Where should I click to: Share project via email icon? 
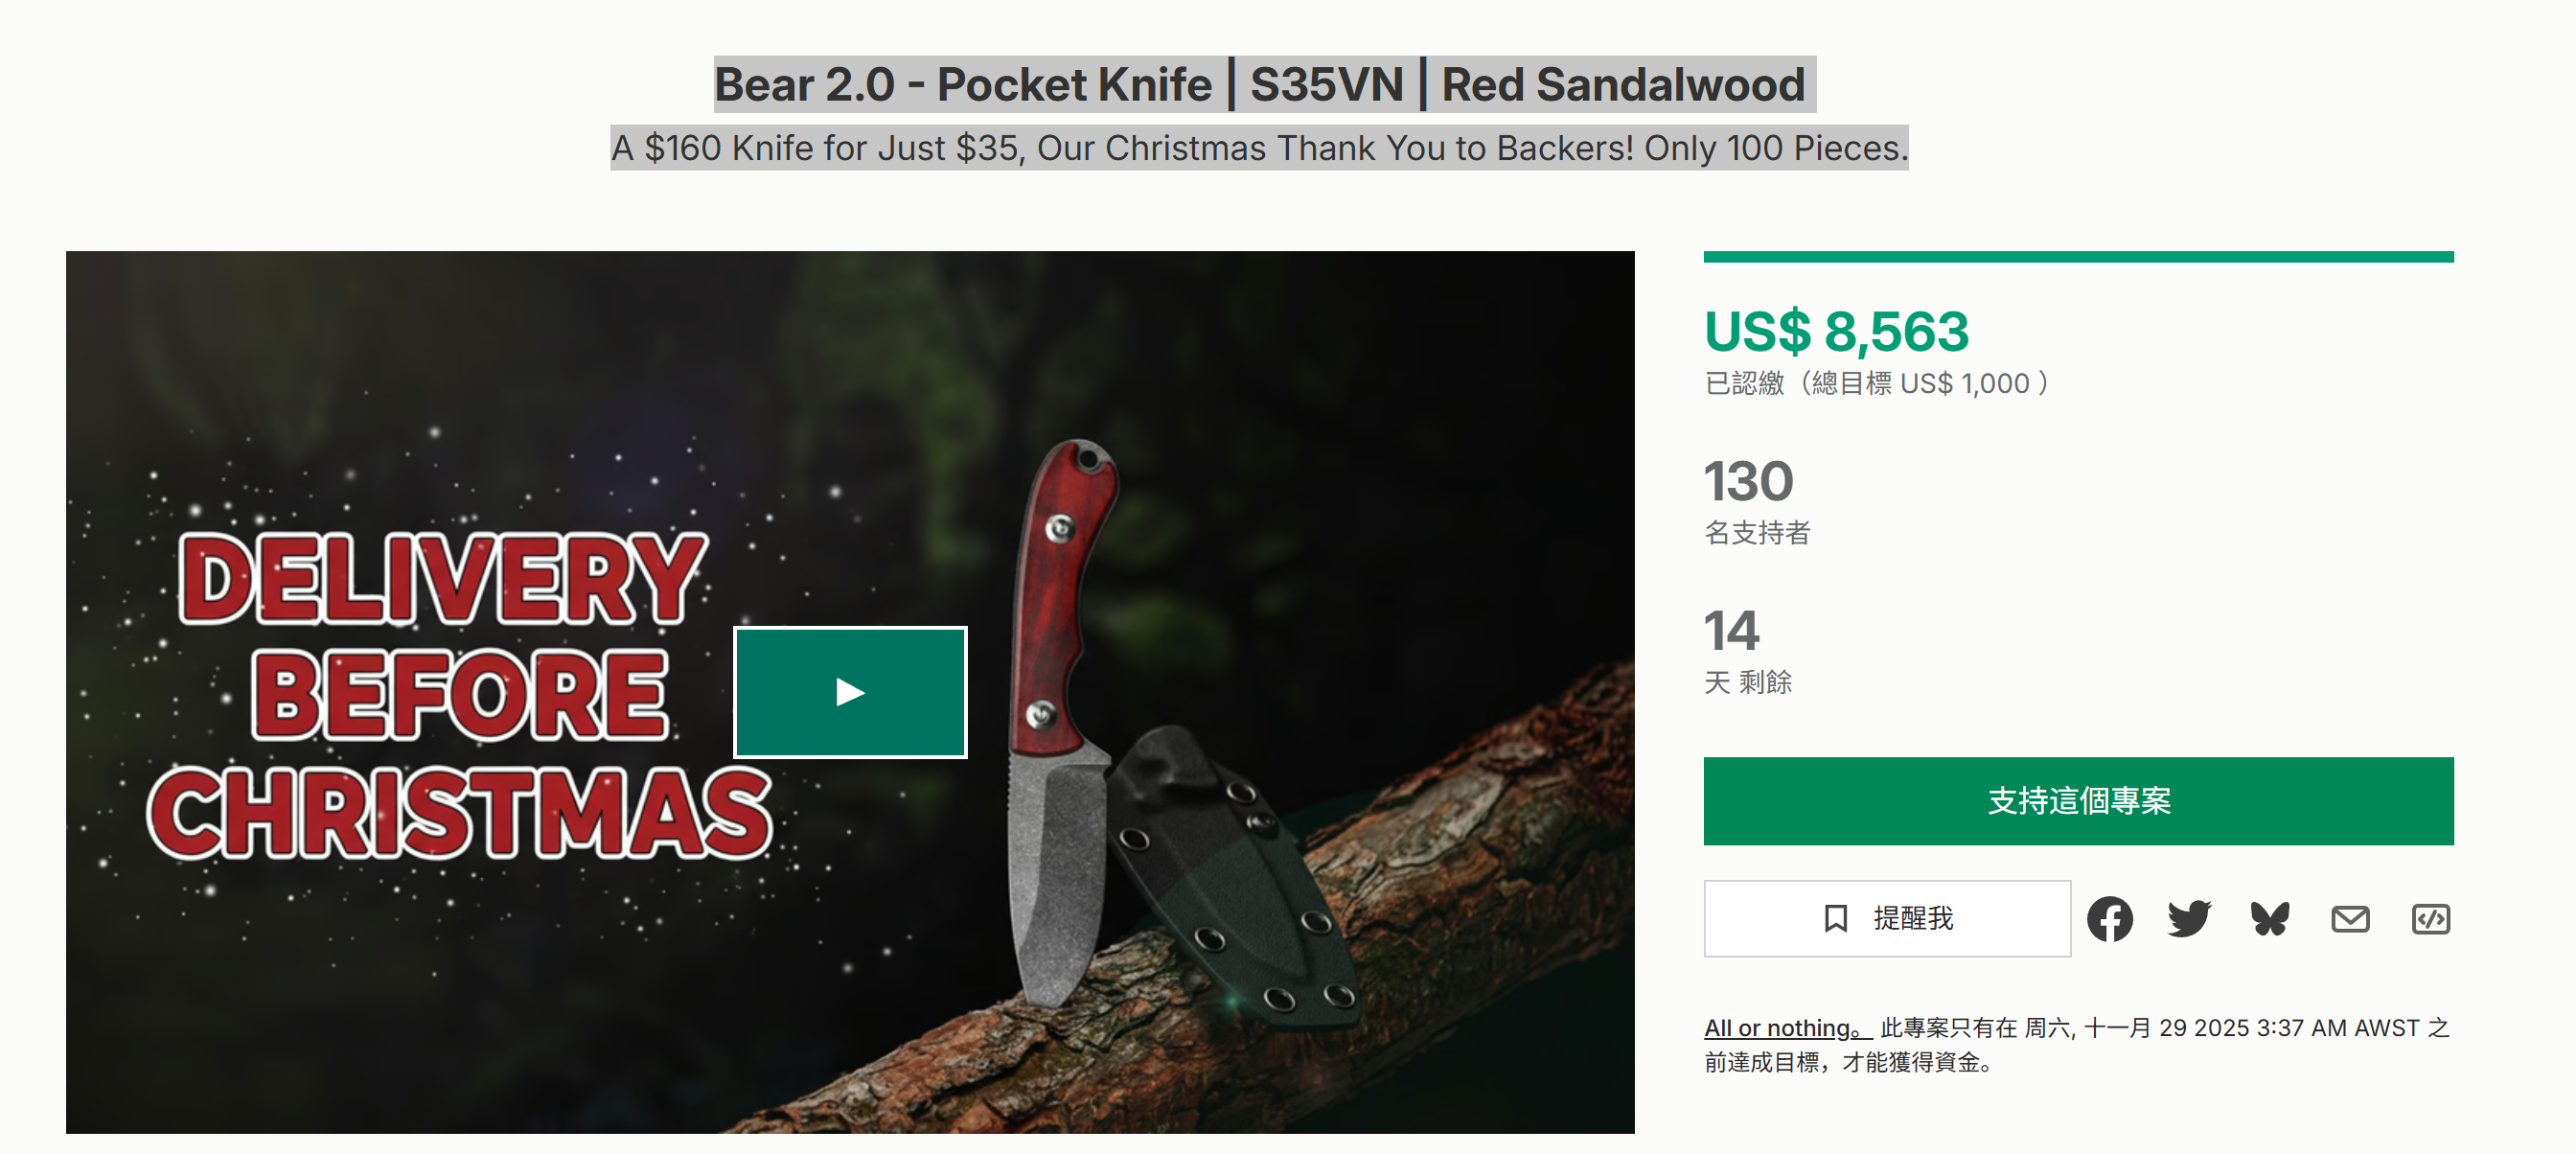(2350, 918)
